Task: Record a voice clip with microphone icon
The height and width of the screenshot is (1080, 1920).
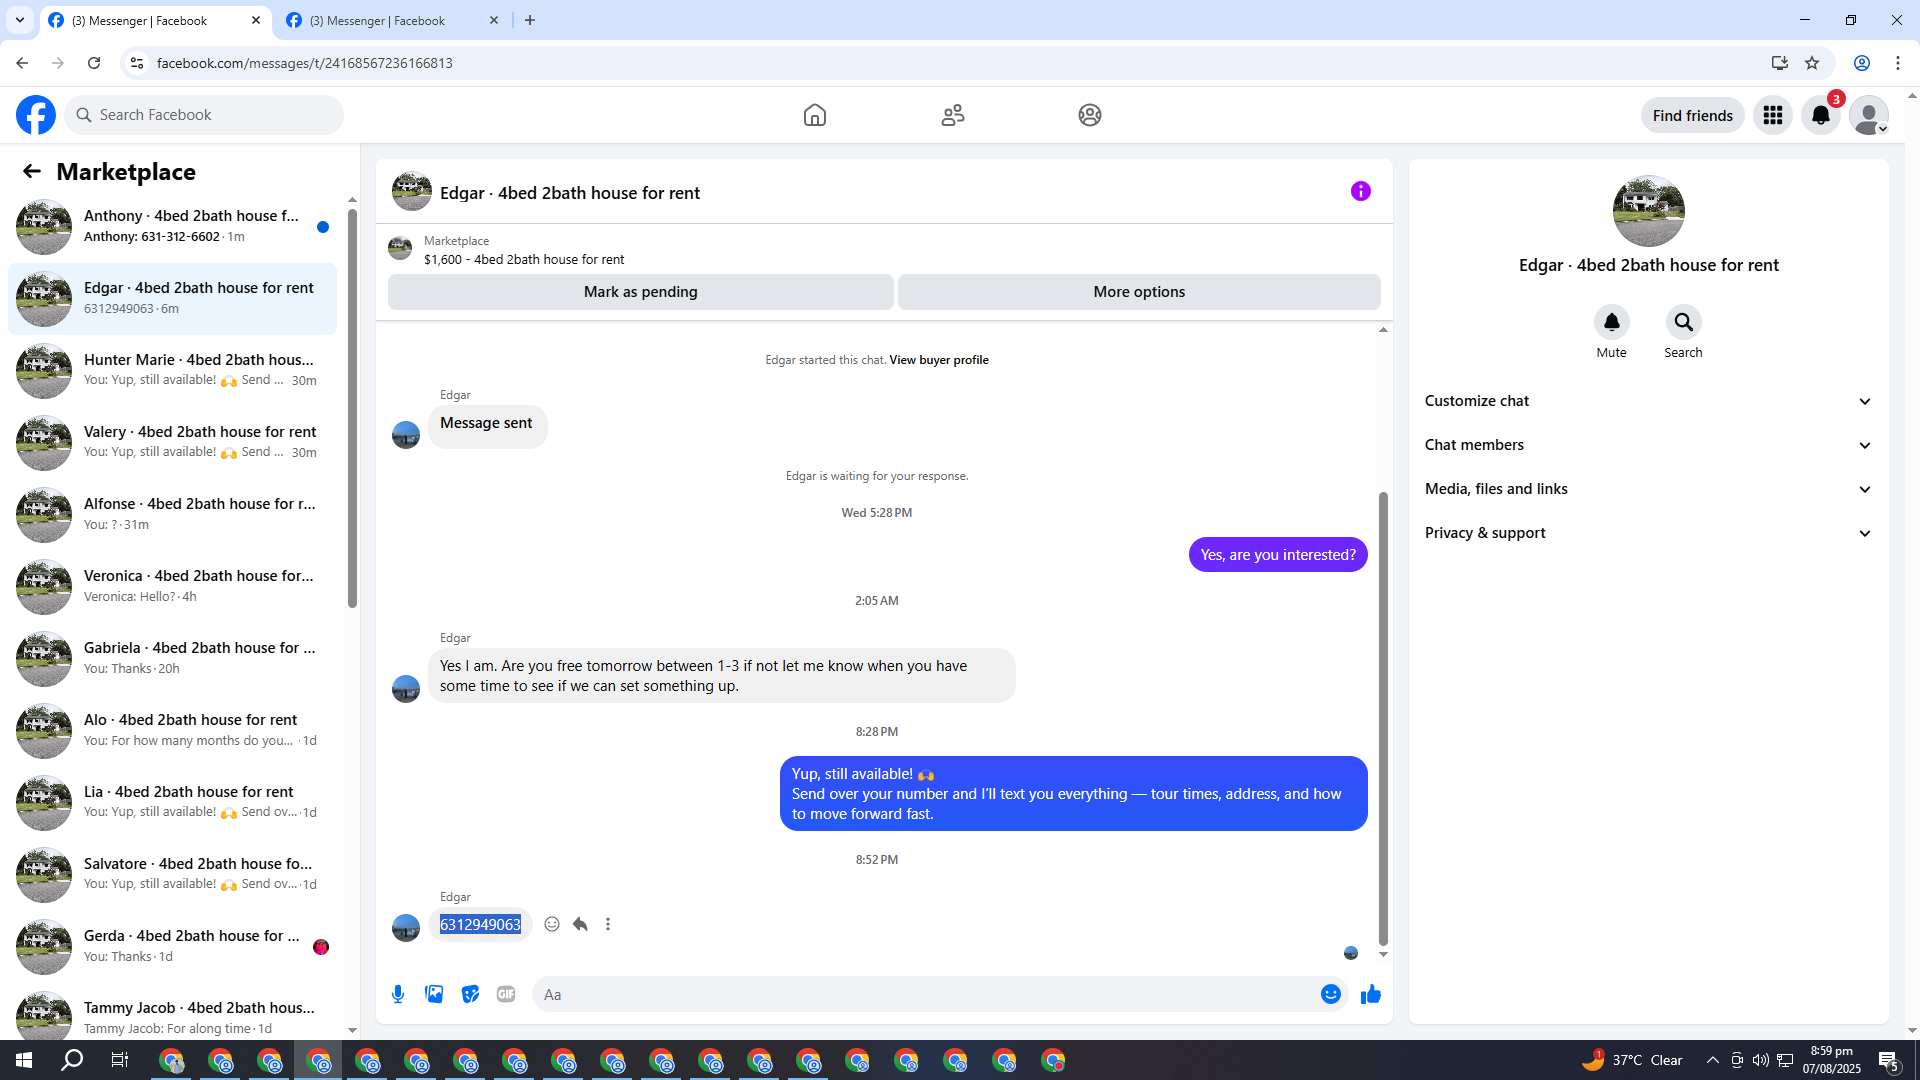Action: pos(398,994)
